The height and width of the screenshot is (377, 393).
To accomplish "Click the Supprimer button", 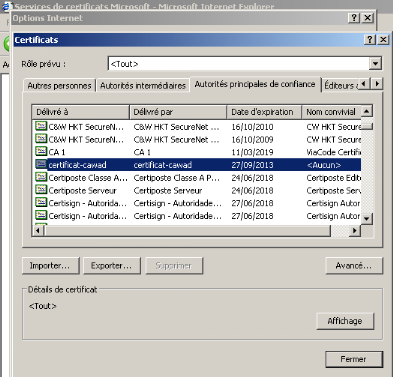I will point(174,266).
